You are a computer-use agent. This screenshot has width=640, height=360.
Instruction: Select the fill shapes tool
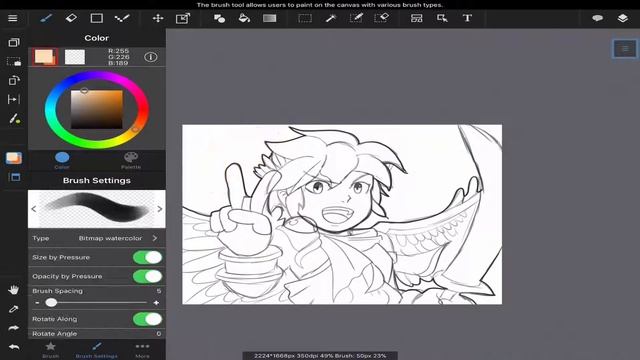(x=219, y=18)
